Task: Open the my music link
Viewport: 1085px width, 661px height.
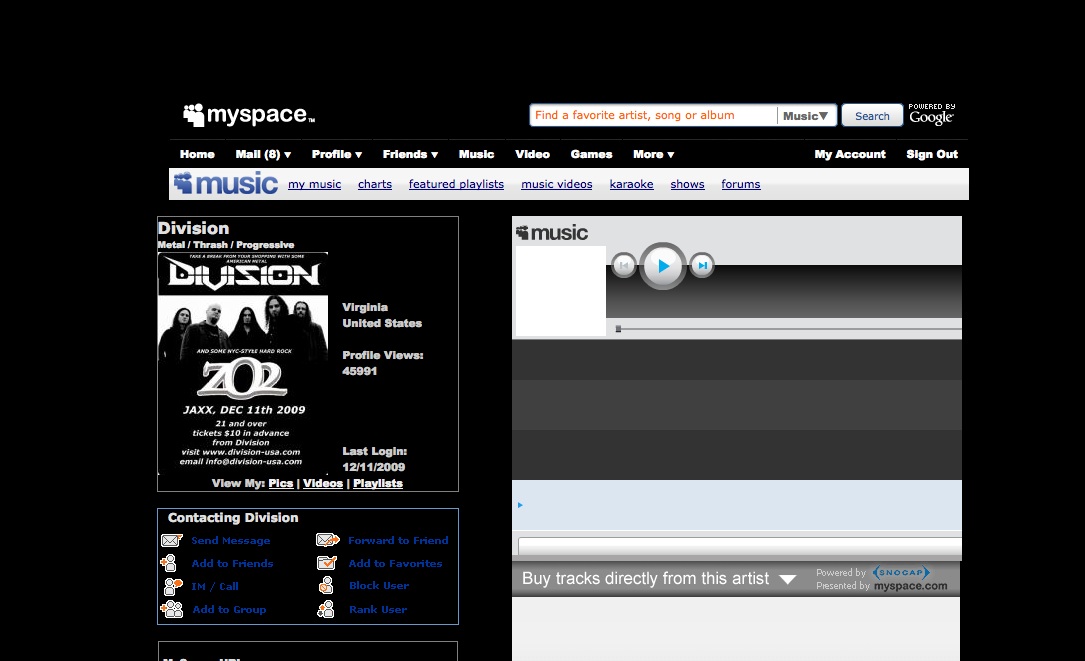Action: (314, 184)
